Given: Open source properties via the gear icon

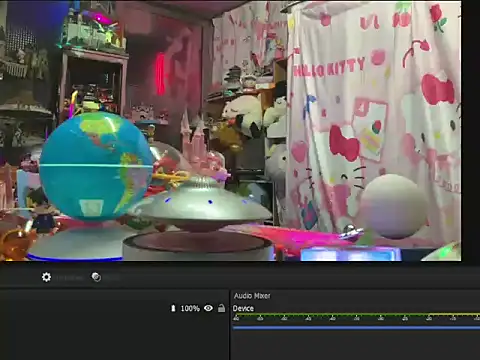Looking at the screenshot, I should coord(46,277).
